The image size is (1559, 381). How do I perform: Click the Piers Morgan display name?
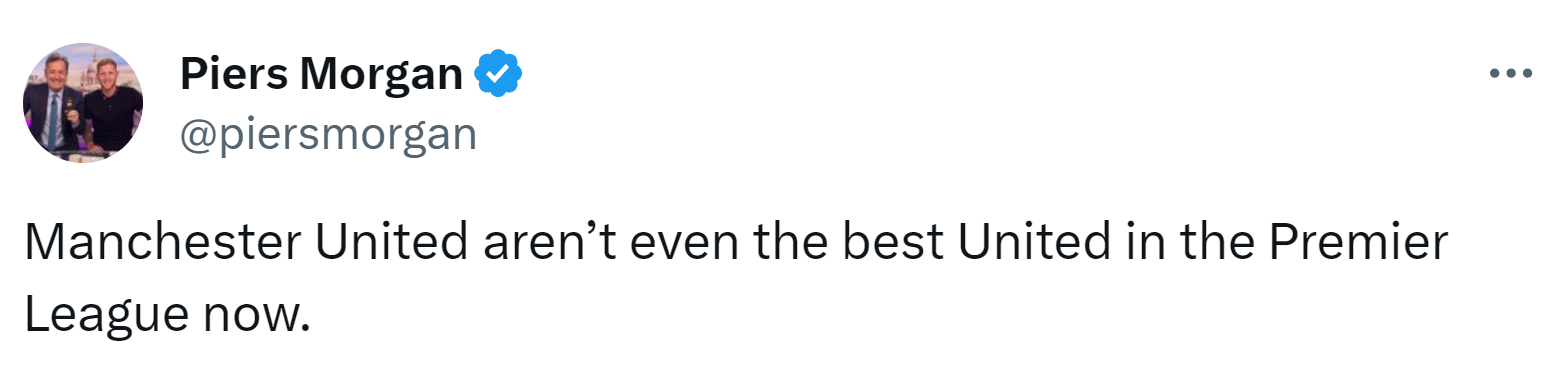click(321, 74)
